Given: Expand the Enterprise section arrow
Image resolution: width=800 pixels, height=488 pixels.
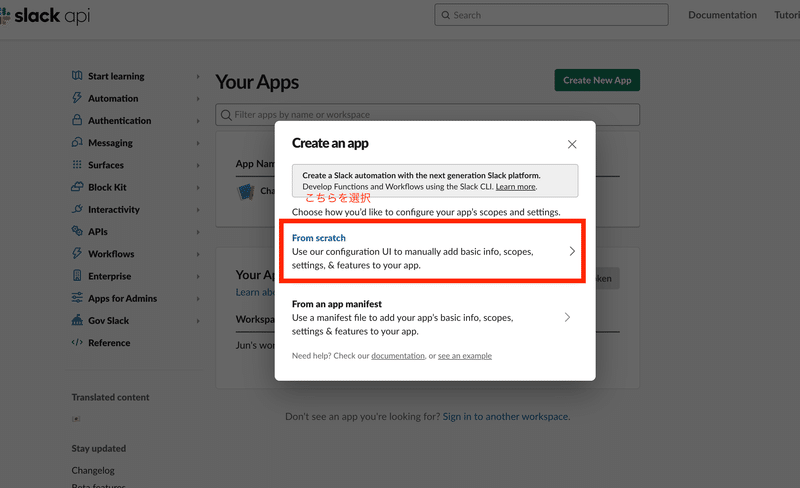Looking at the screenshot, I should (x=198, y=276).
